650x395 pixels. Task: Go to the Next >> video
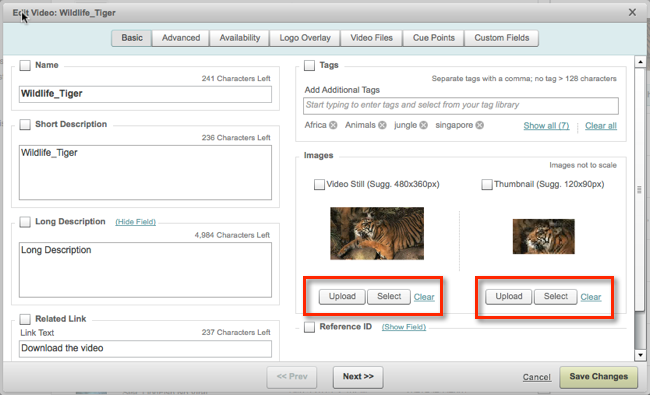click(358, 377)
